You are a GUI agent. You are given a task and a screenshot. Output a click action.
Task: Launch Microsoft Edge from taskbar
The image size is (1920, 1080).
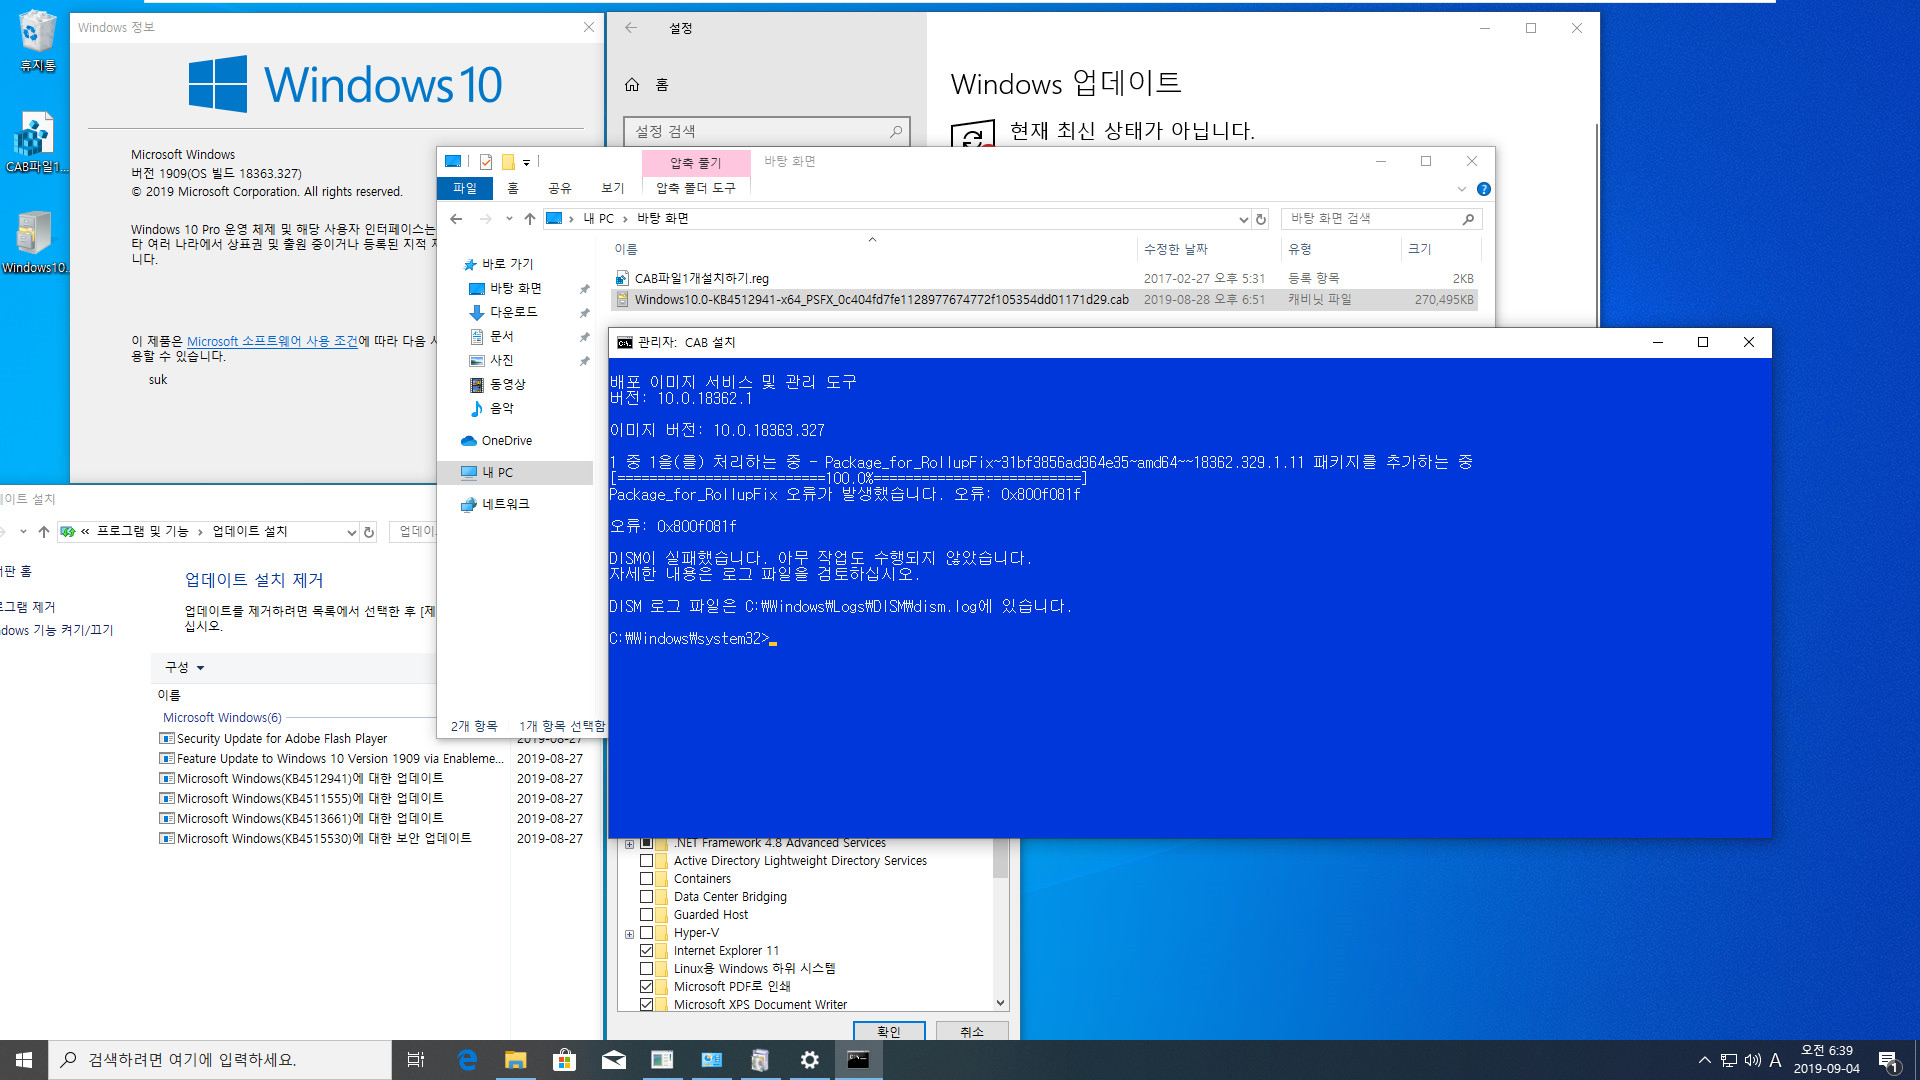pos(467,1060)
